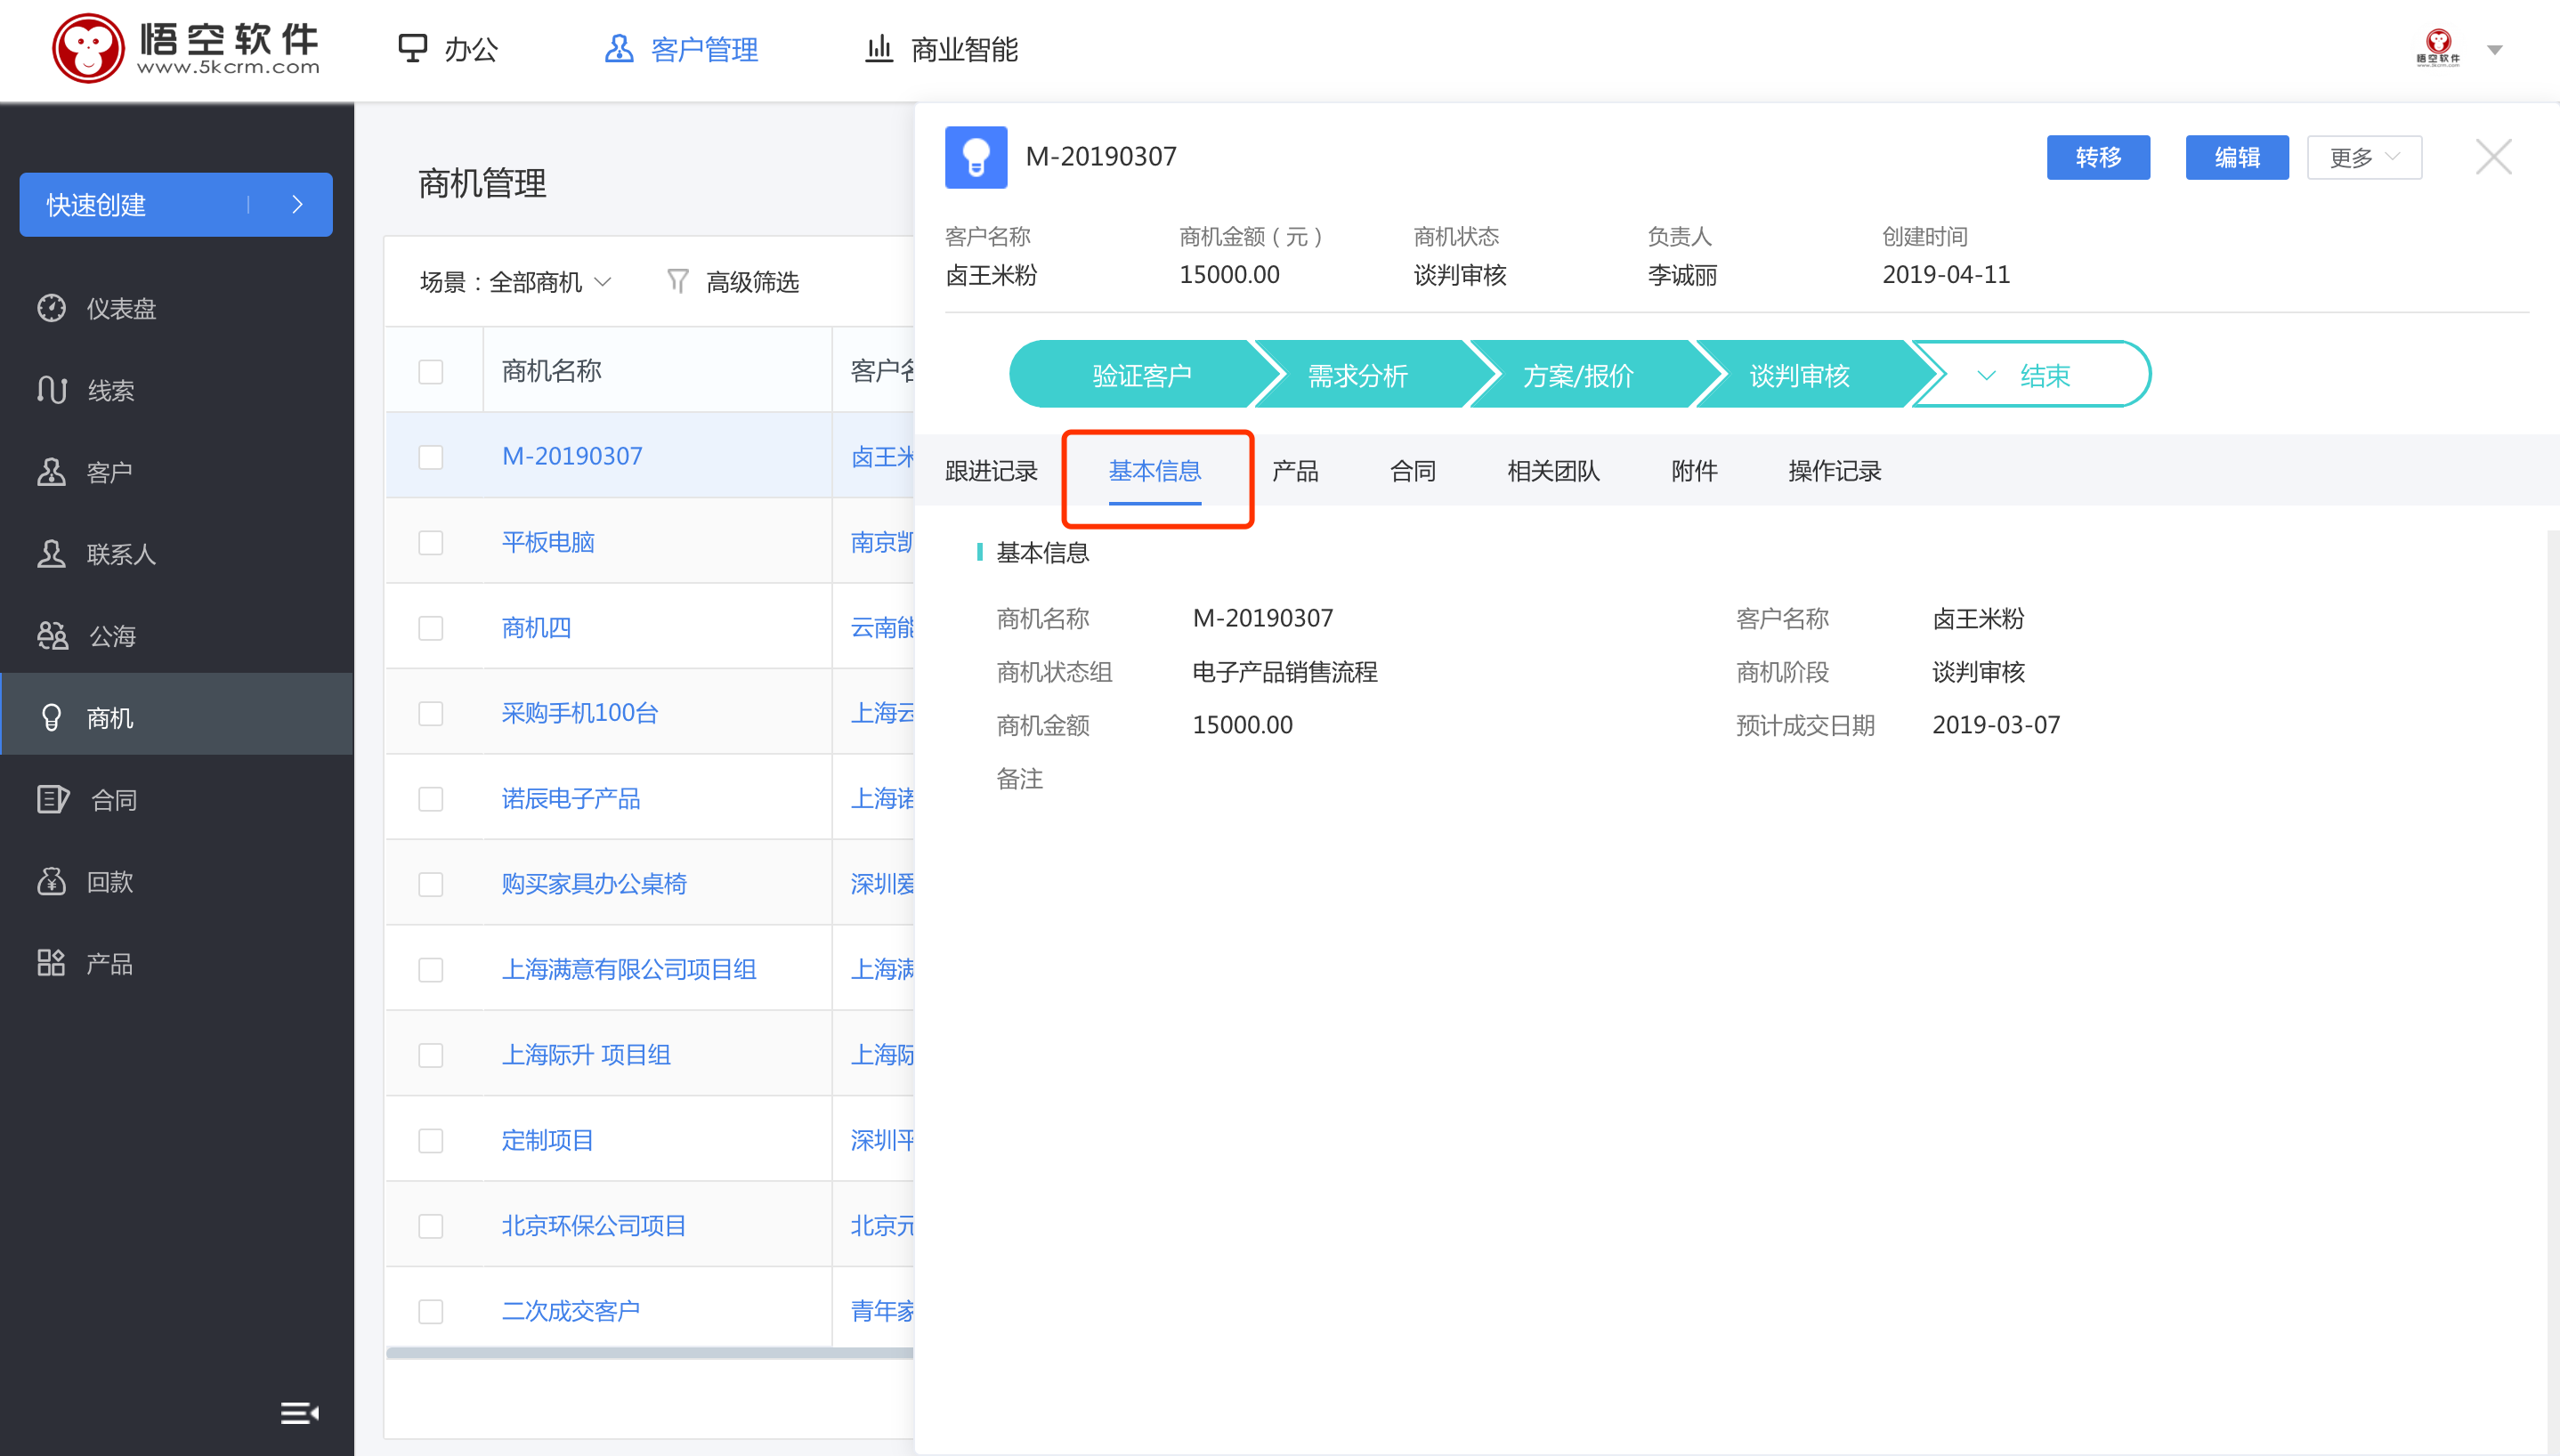Click the 快速创建 button
The image size is (2560, 1456).
click(176, 205)
